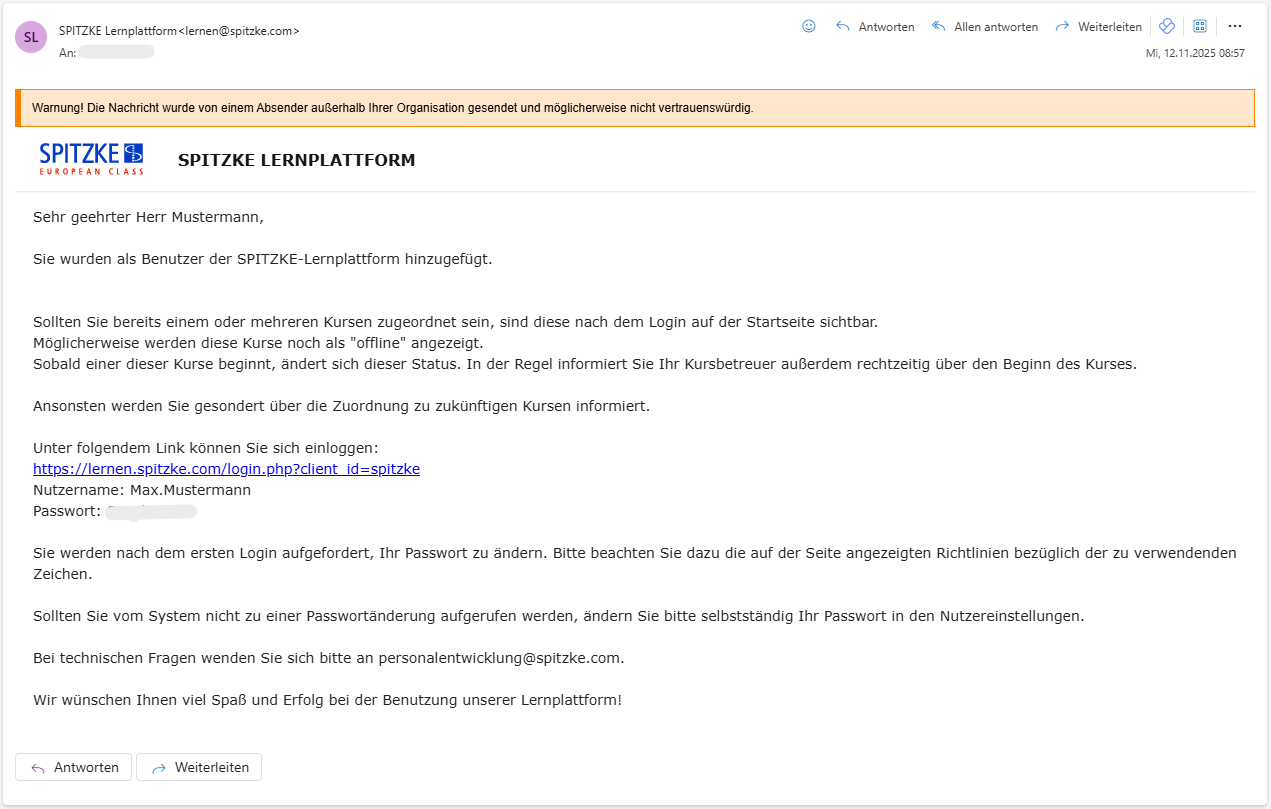Click the SL sender avatar
Image resolution: width=1271 pixels, height=809 pixels.
(31, 37)
